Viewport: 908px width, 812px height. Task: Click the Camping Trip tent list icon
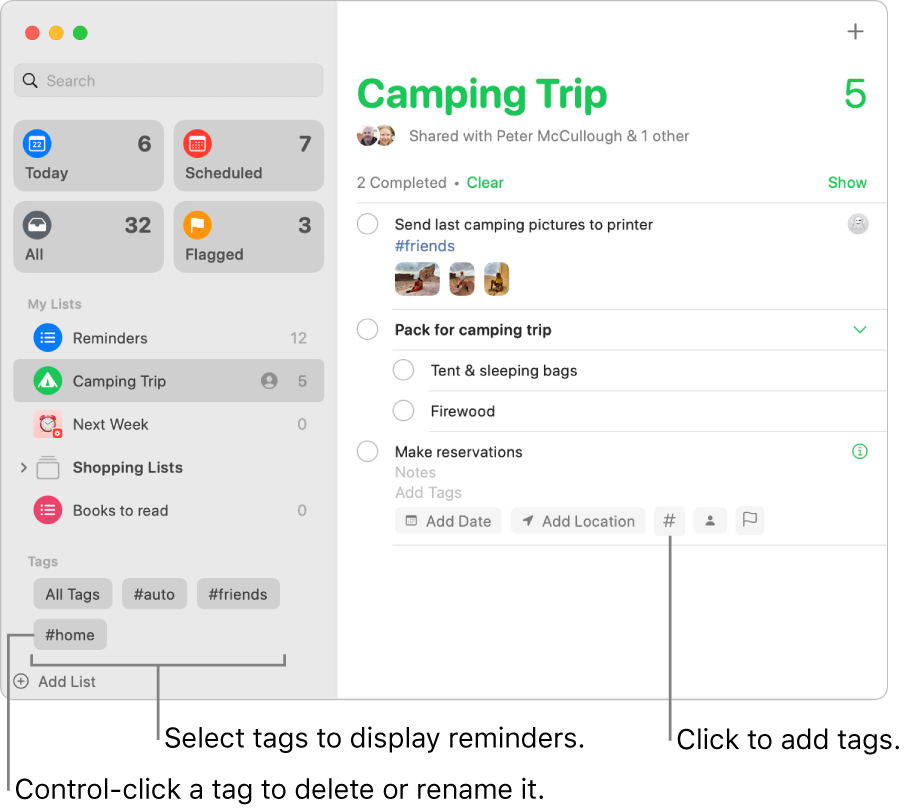point(48,381)
